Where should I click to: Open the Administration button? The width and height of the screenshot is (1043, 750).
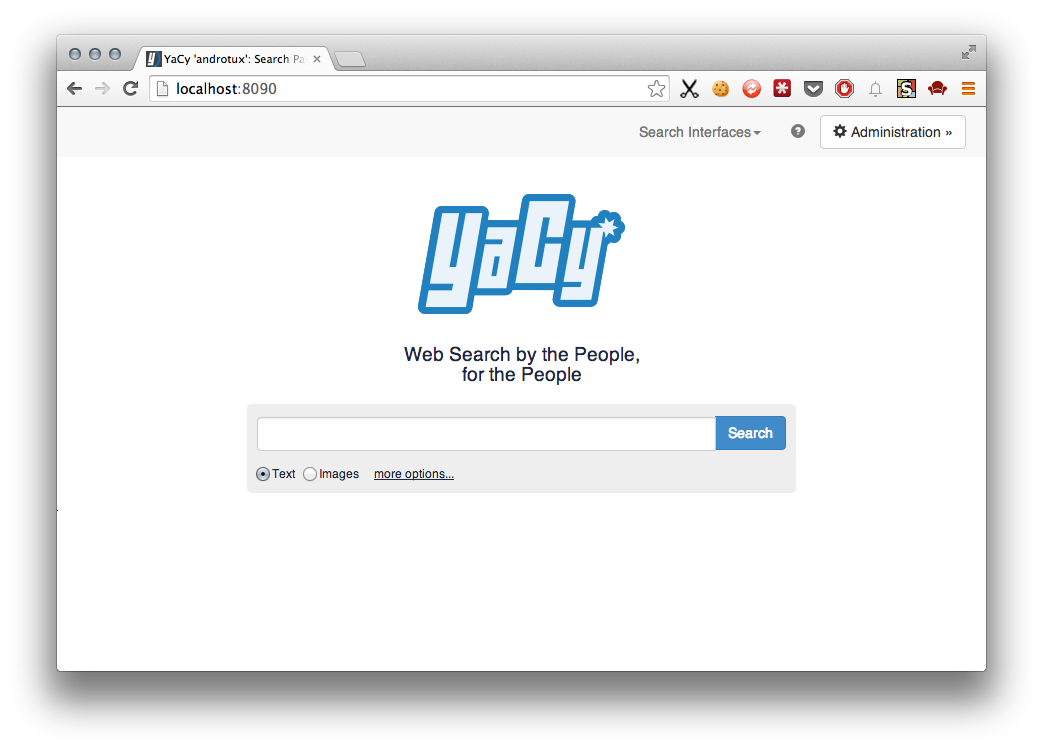point(893,132)
